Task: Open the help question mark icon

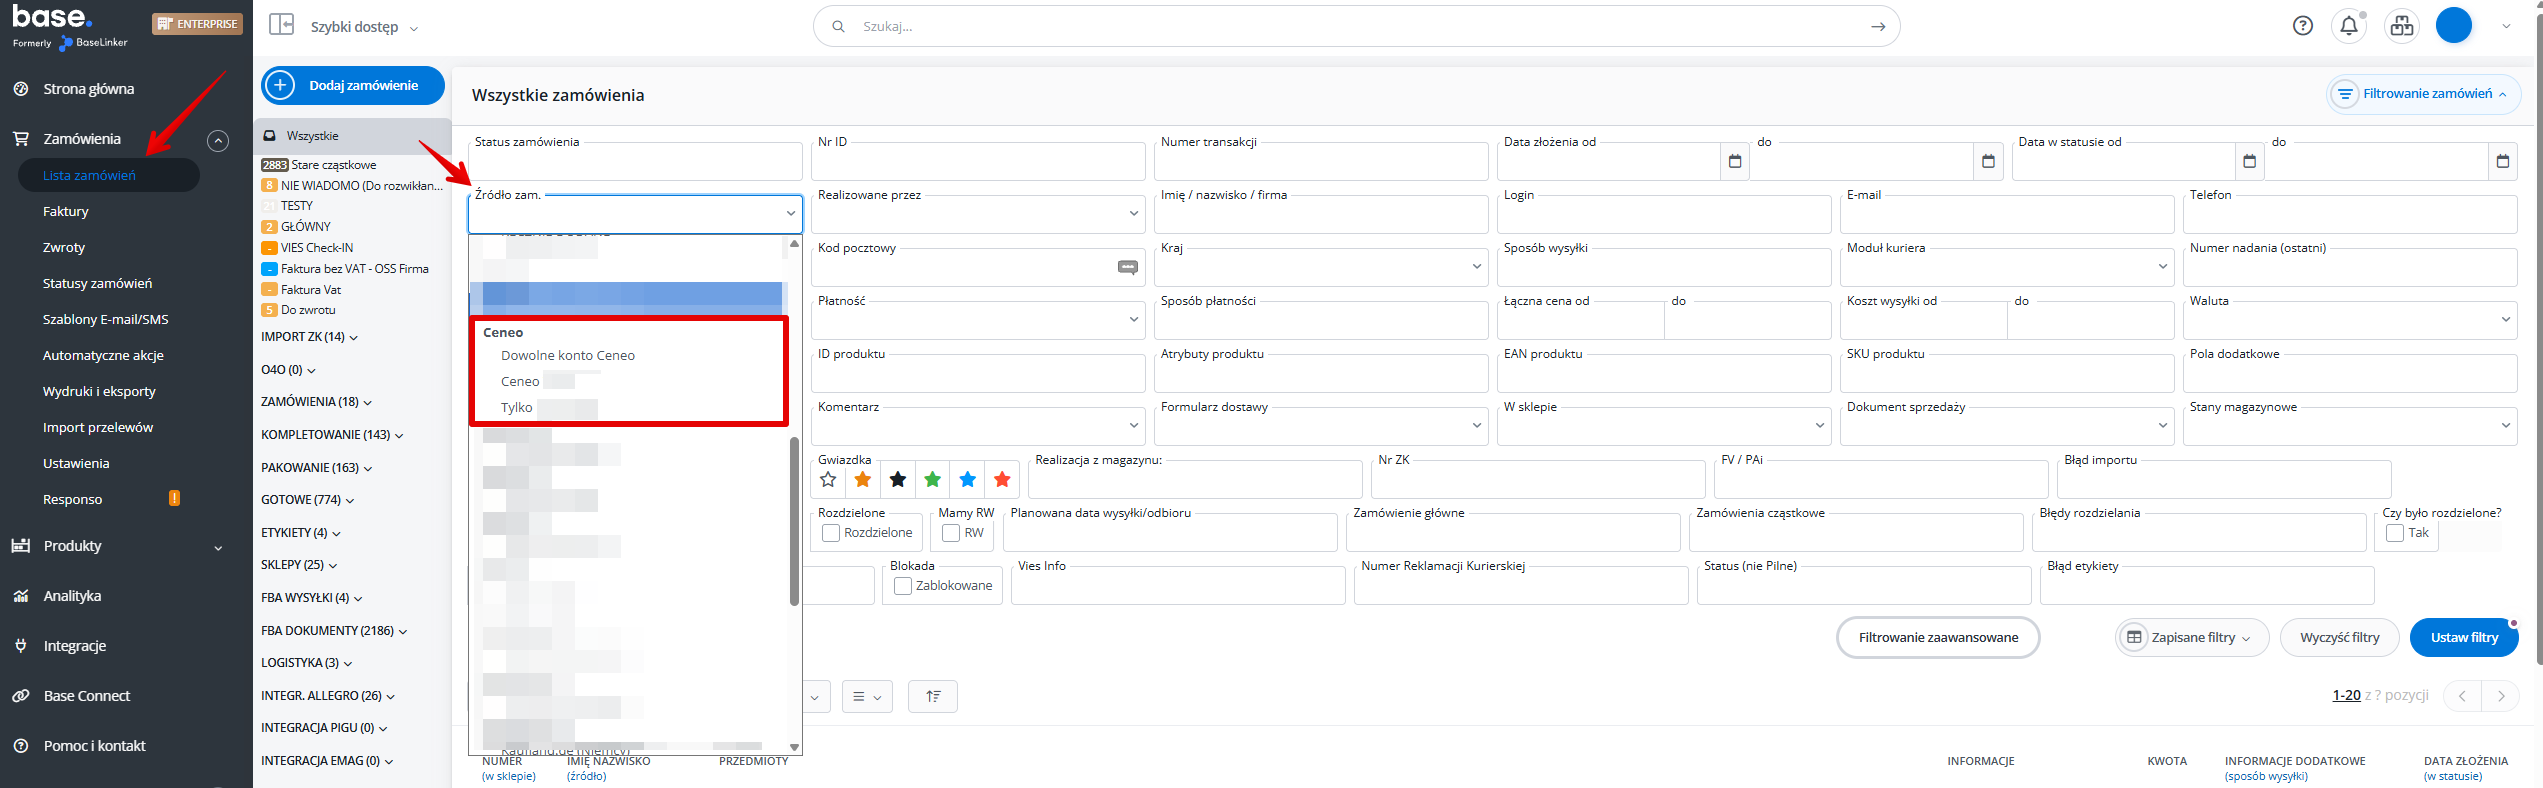Action: [x=2302, y=26]
